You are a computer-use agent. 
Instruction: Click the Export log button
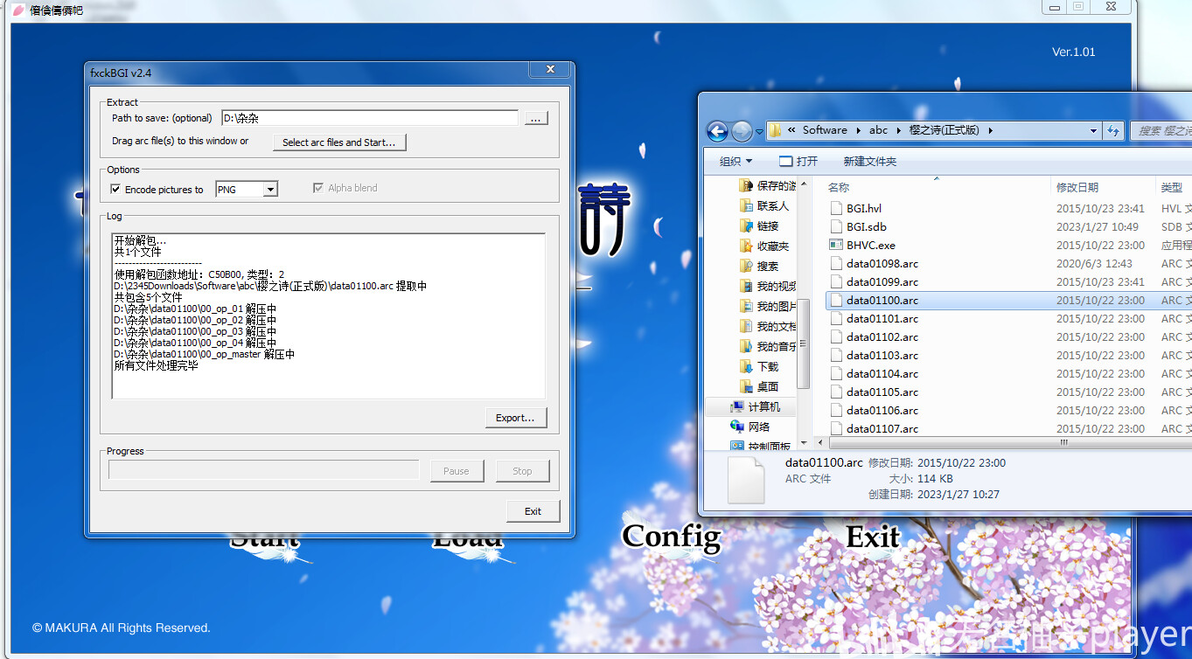(x=515, y=417)
